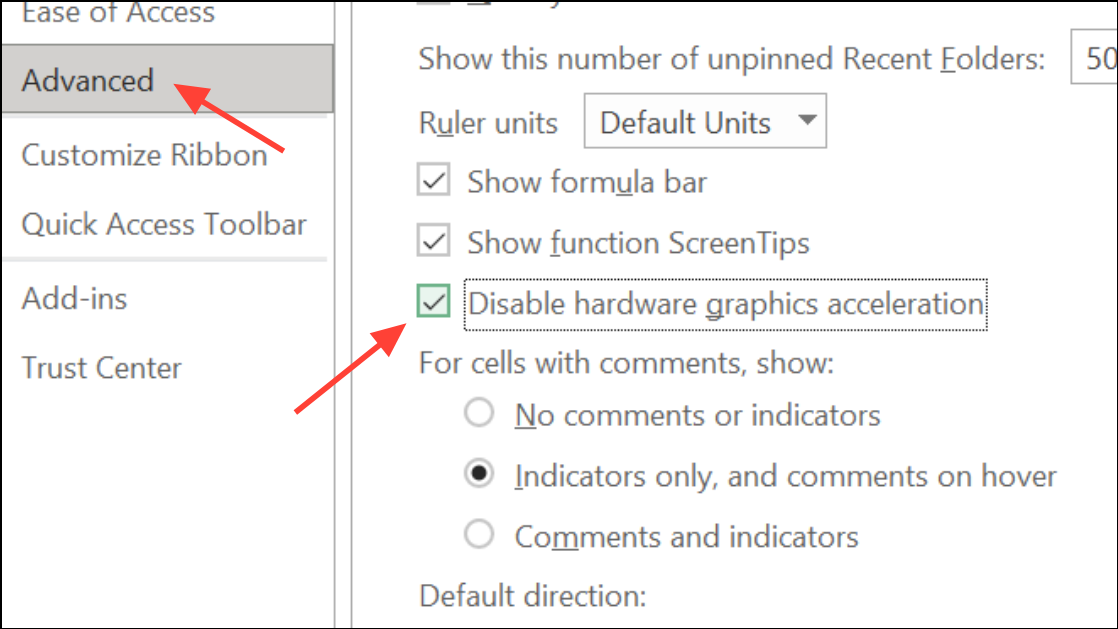Open the Trust Center section
Image resolution: width=1118 pixels, height=629 pixels.
[102, 367]
